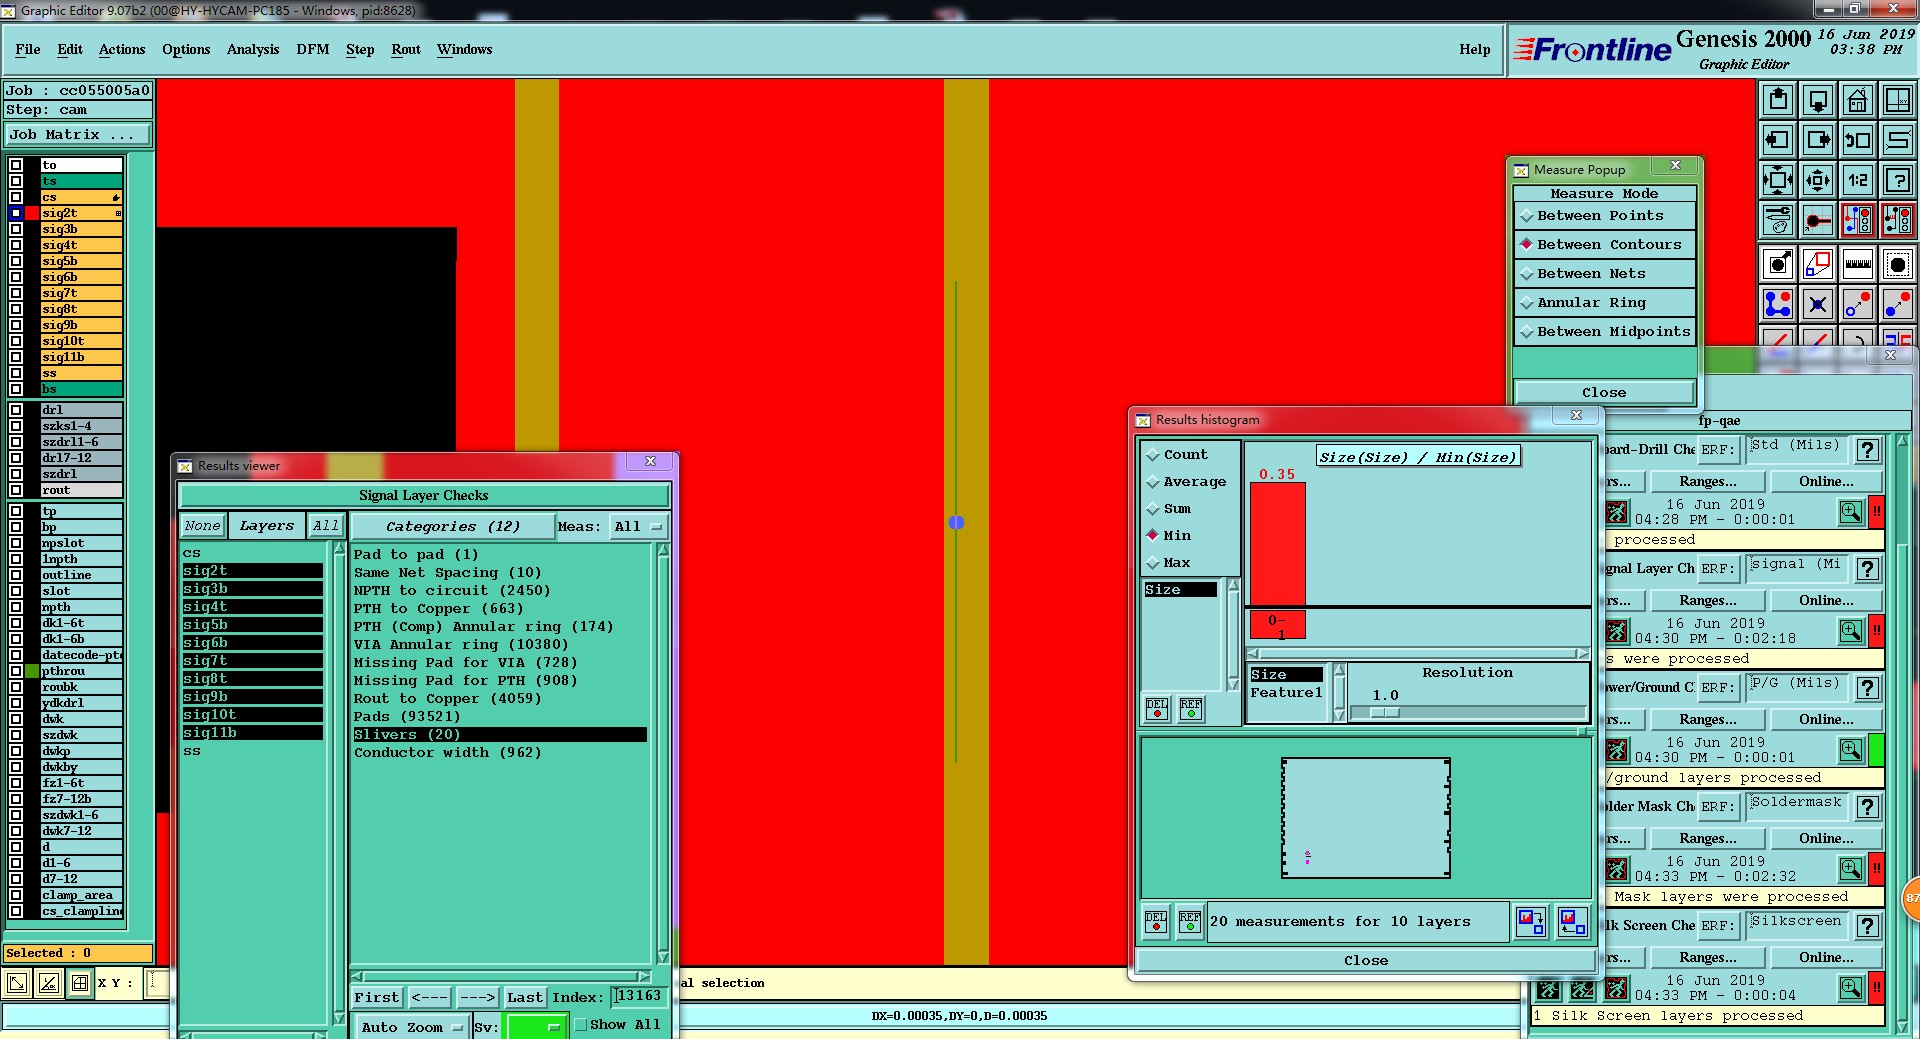
Task: Click the First button in Results viewer
Action: pyautogui.click(x=377, y=998)
